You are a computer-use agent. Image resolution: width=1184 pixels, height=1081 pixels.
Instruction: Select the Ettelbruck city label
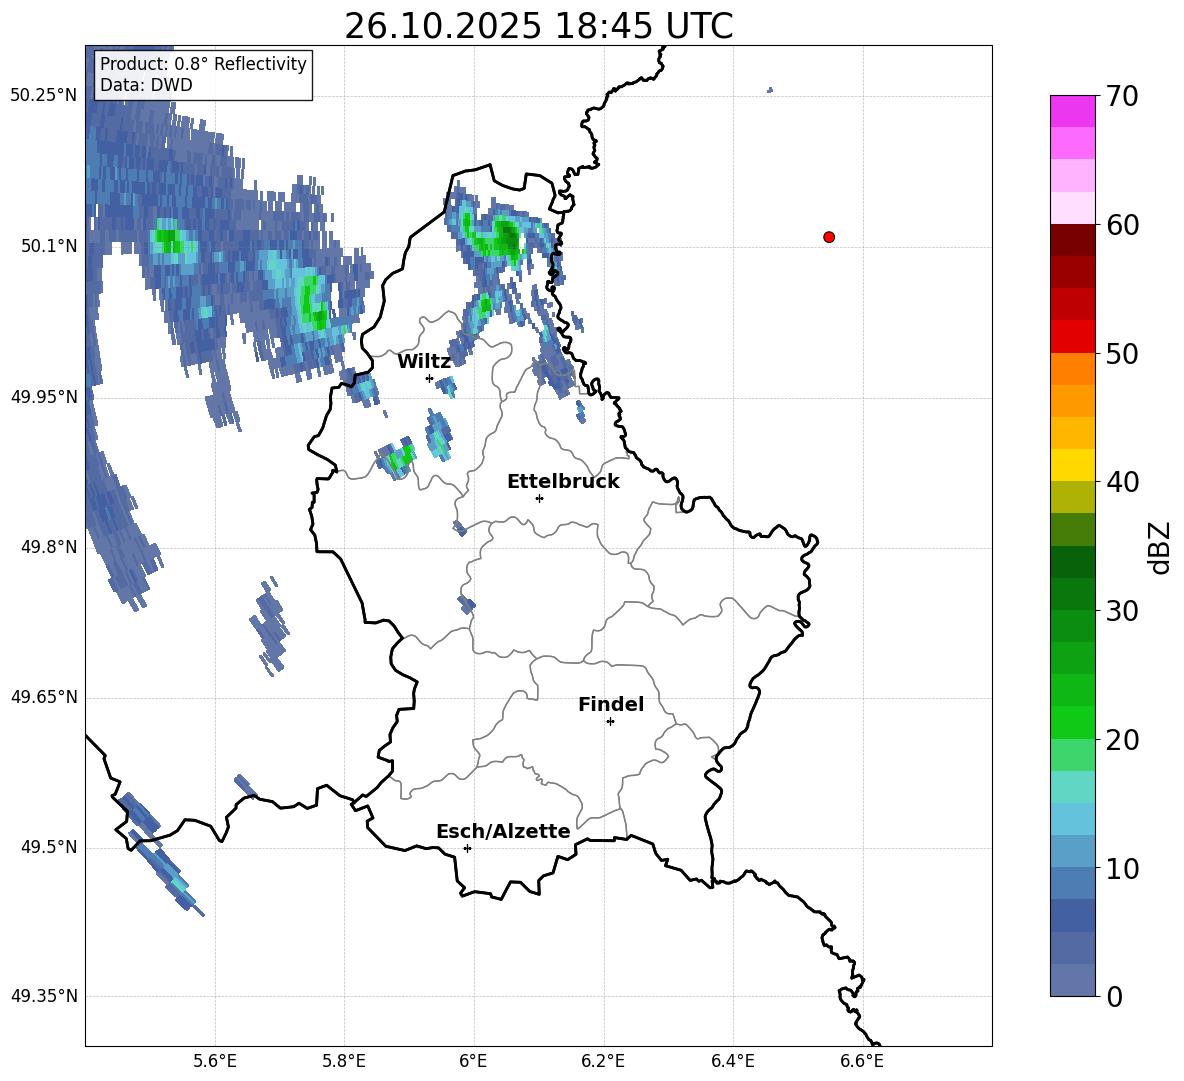tap(563, 482)
